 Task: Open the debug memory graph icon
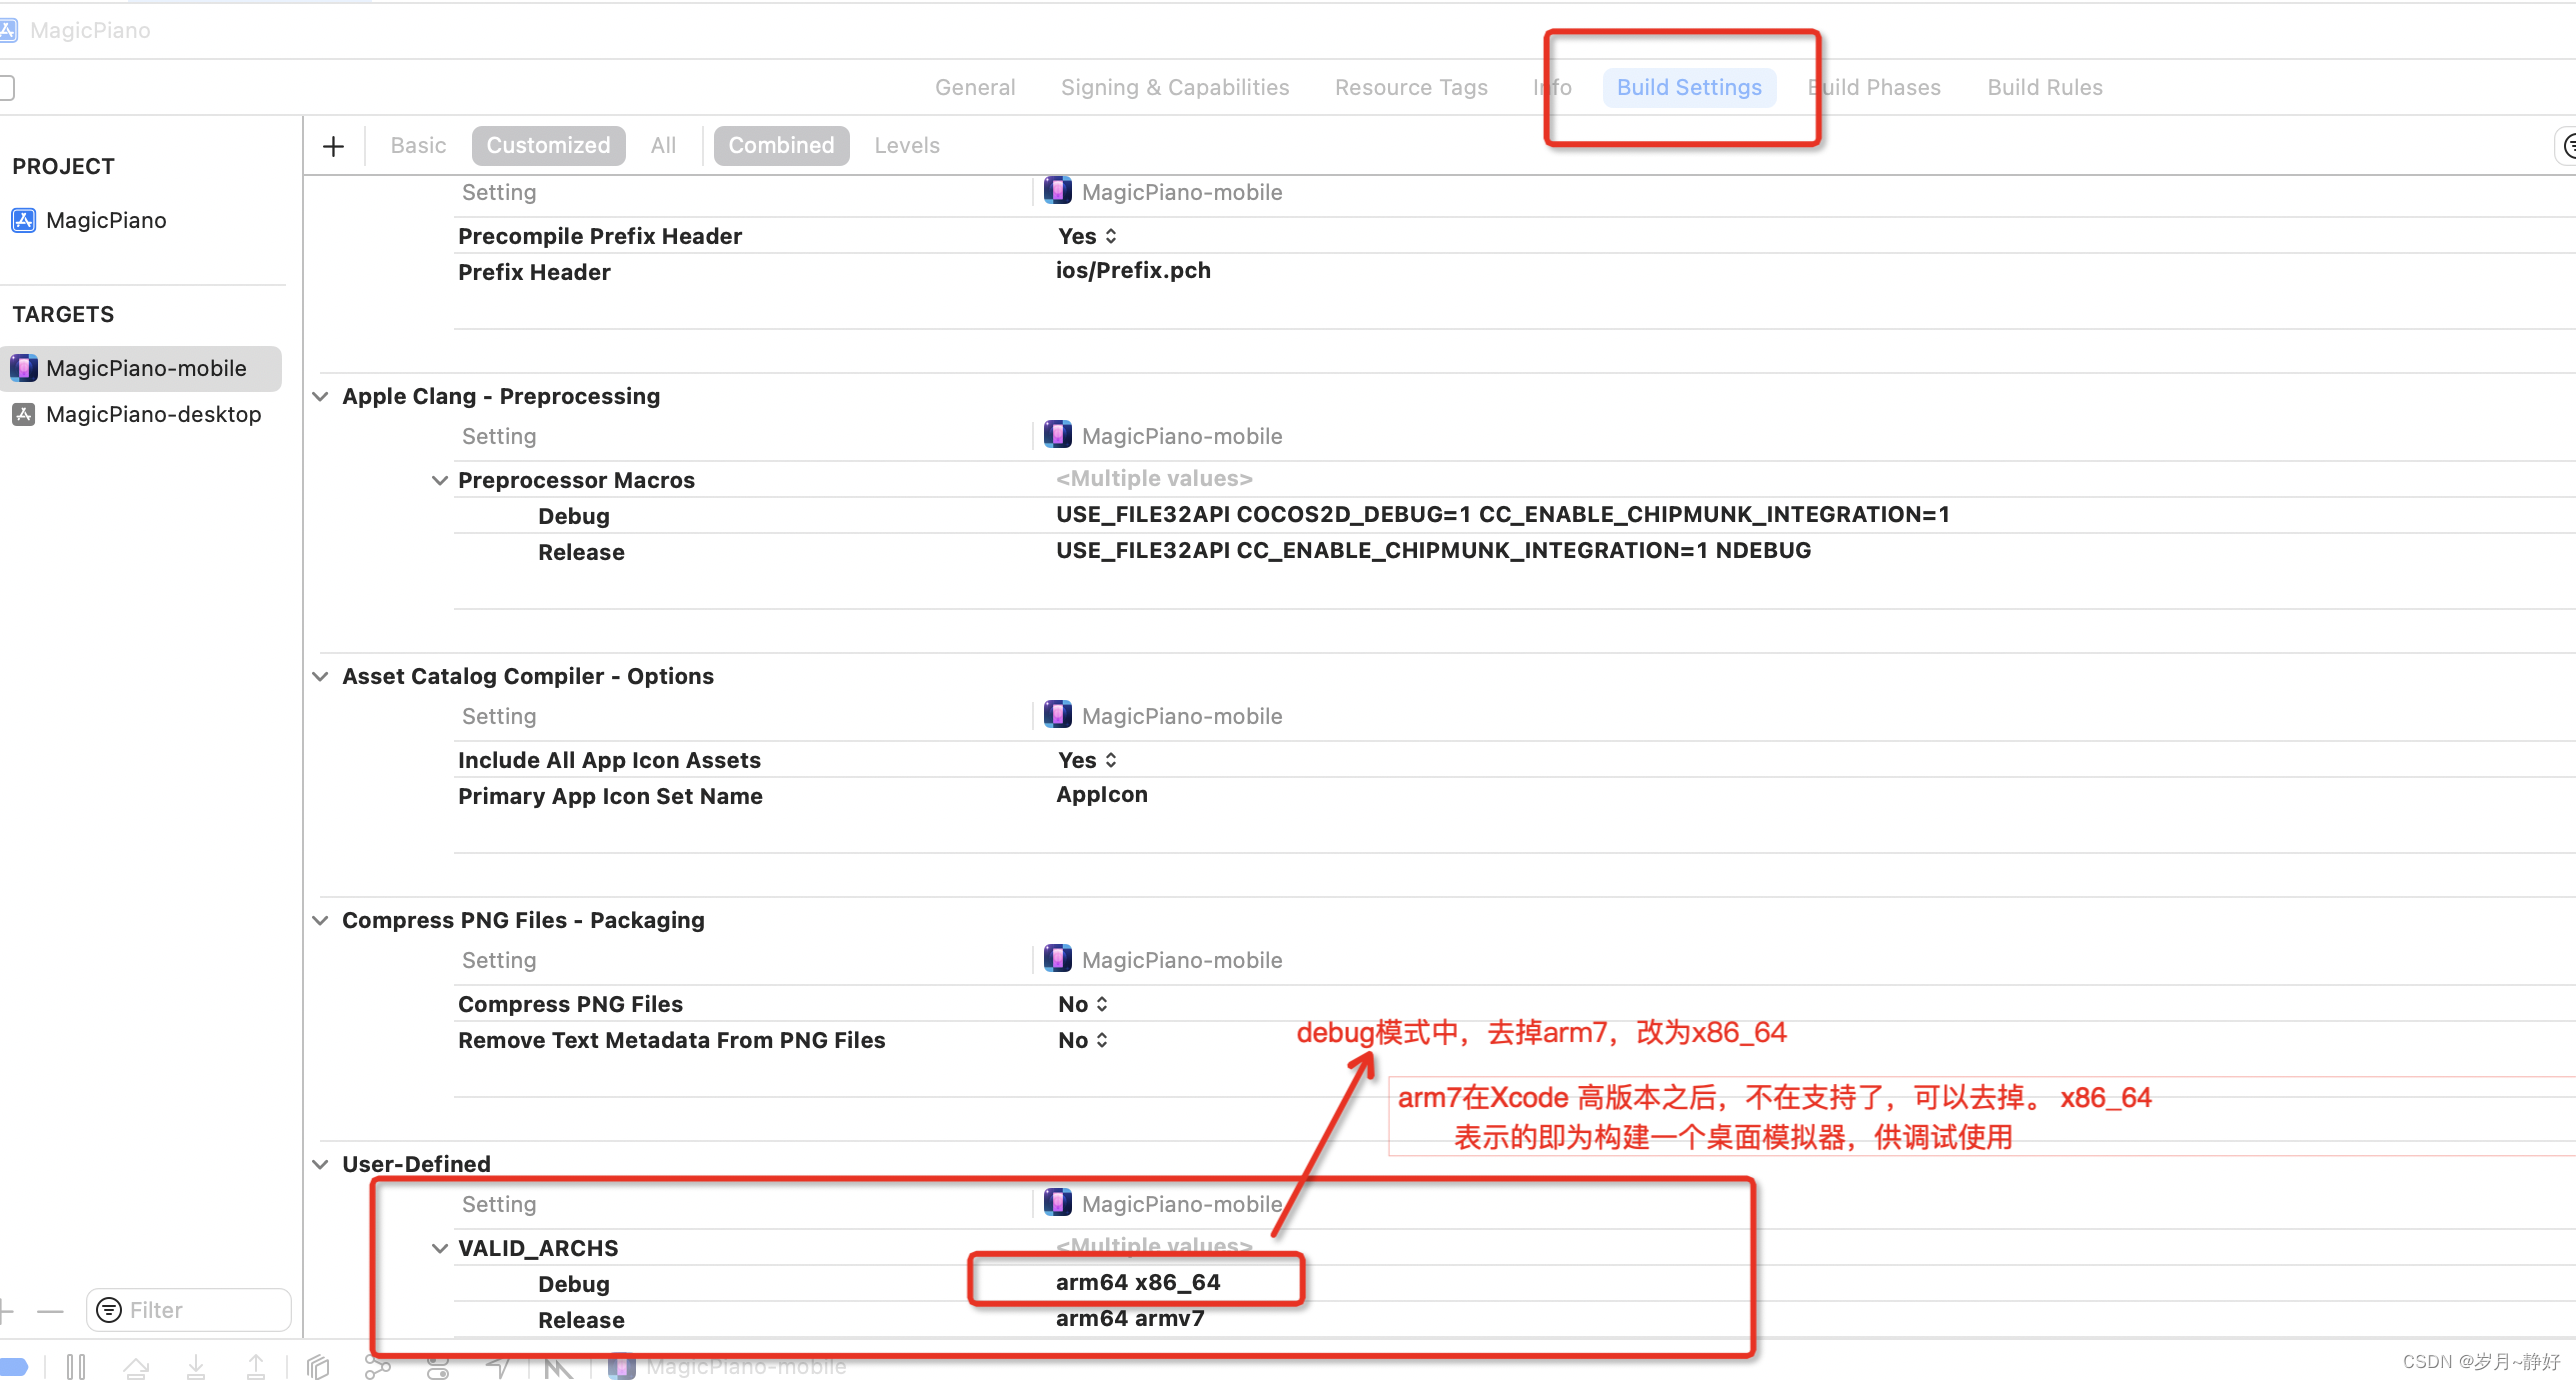pos(378,1366)
